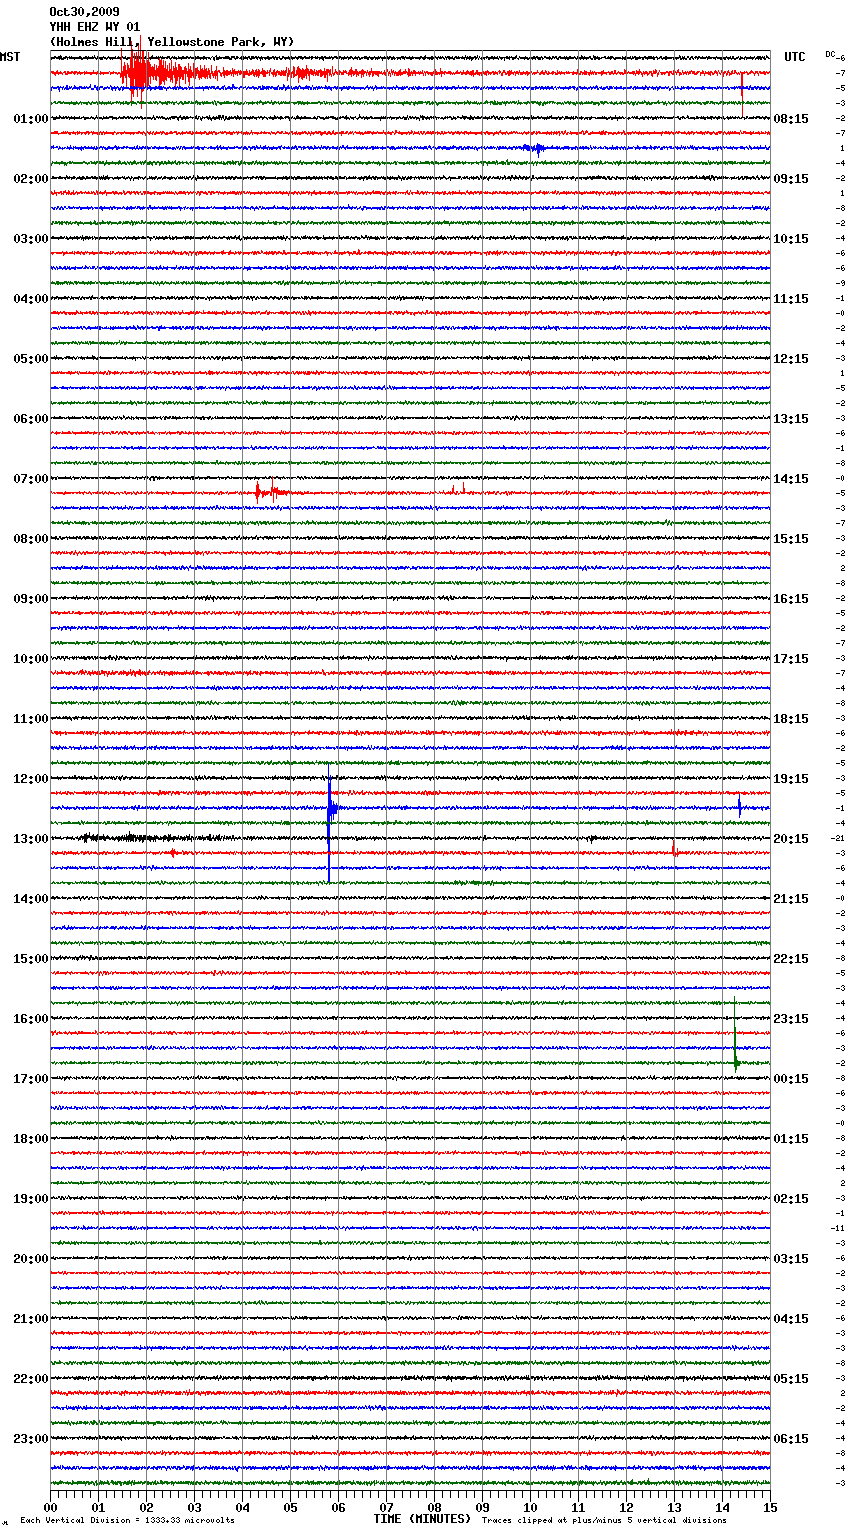Image resolution: width=850 pixels, height=1534 pixels.
Task: Click the 15 minute axis tick label
Action: point(770,1507)
